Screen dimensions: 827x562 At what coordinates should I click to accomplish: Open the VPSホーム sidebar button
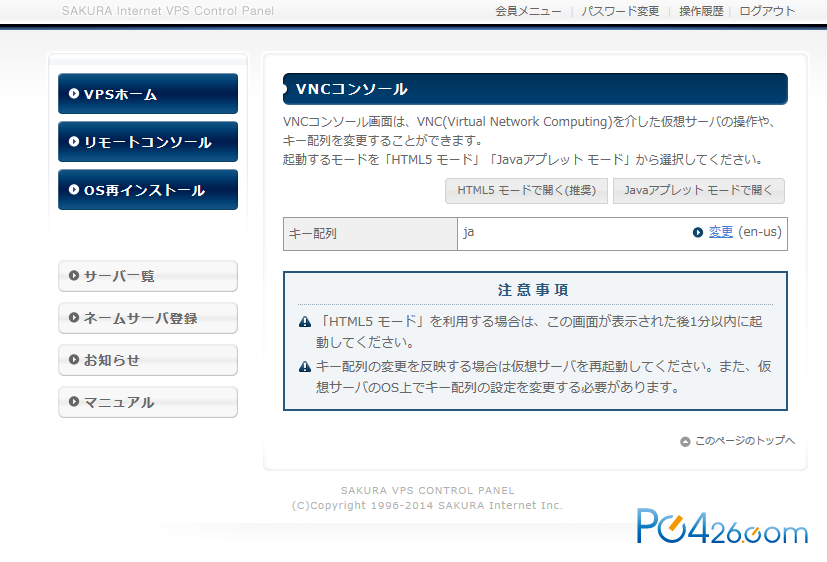click(148, 94)
